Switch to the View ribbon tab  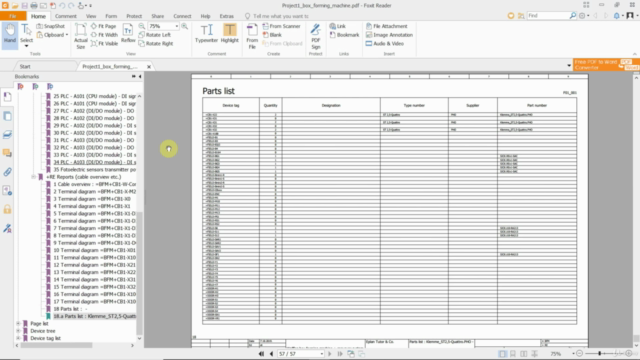pos(91,16)
